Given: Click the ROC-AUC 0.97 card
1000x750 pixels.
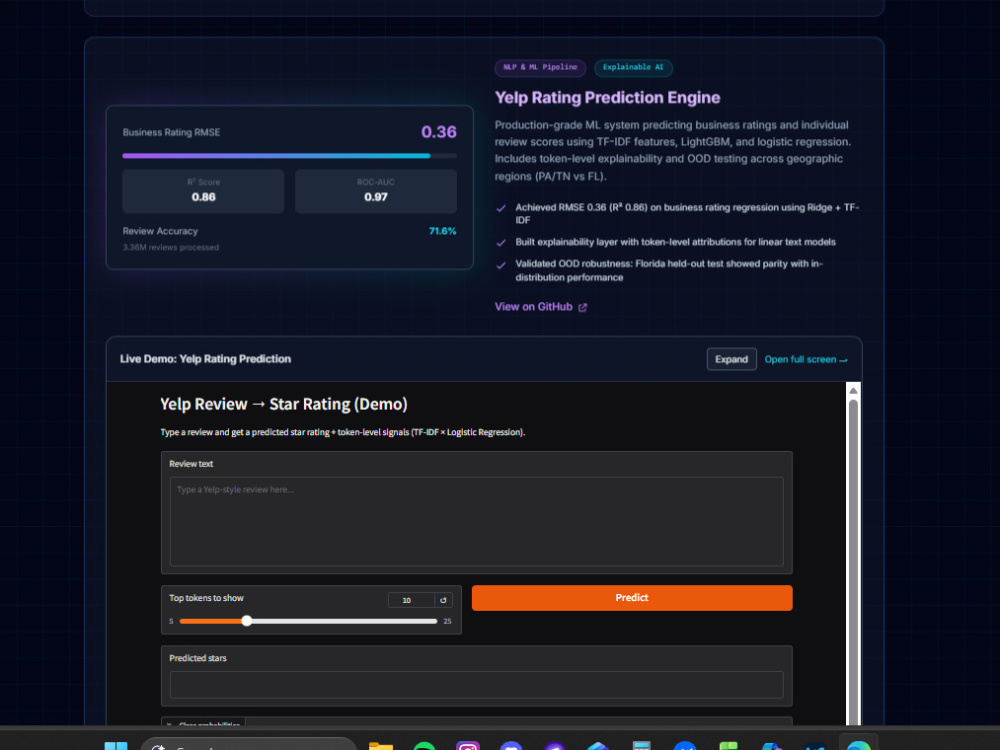Looking at the screenshot, I should [376, 191].
